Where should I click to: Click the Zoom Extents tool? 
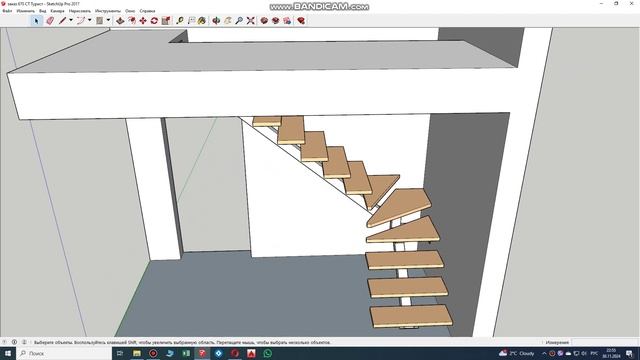[x=251, y=20]
